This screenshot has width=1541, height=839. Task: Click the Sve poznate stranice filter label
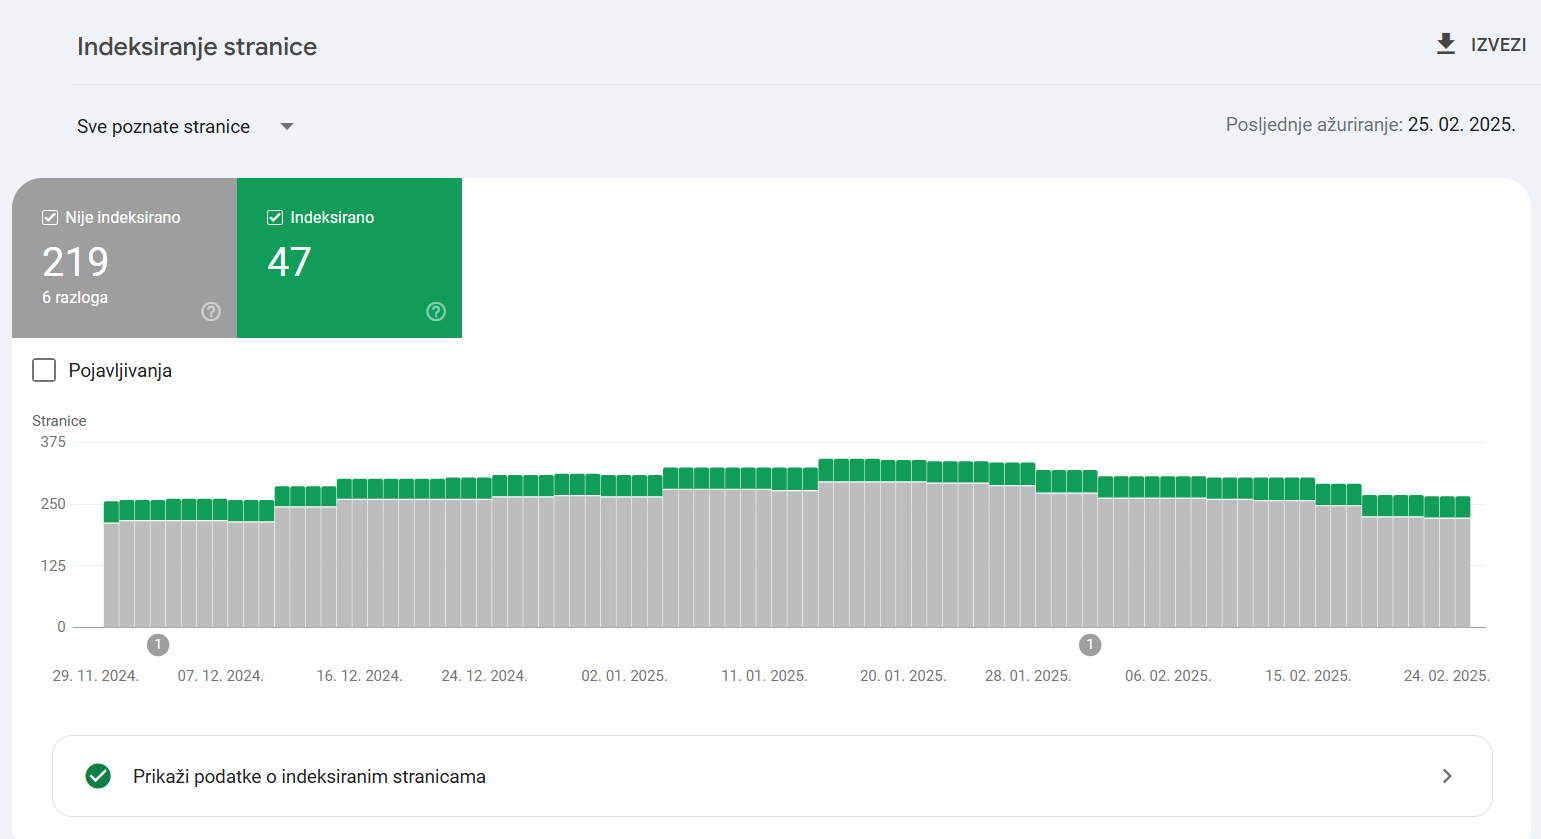(164, 127)
